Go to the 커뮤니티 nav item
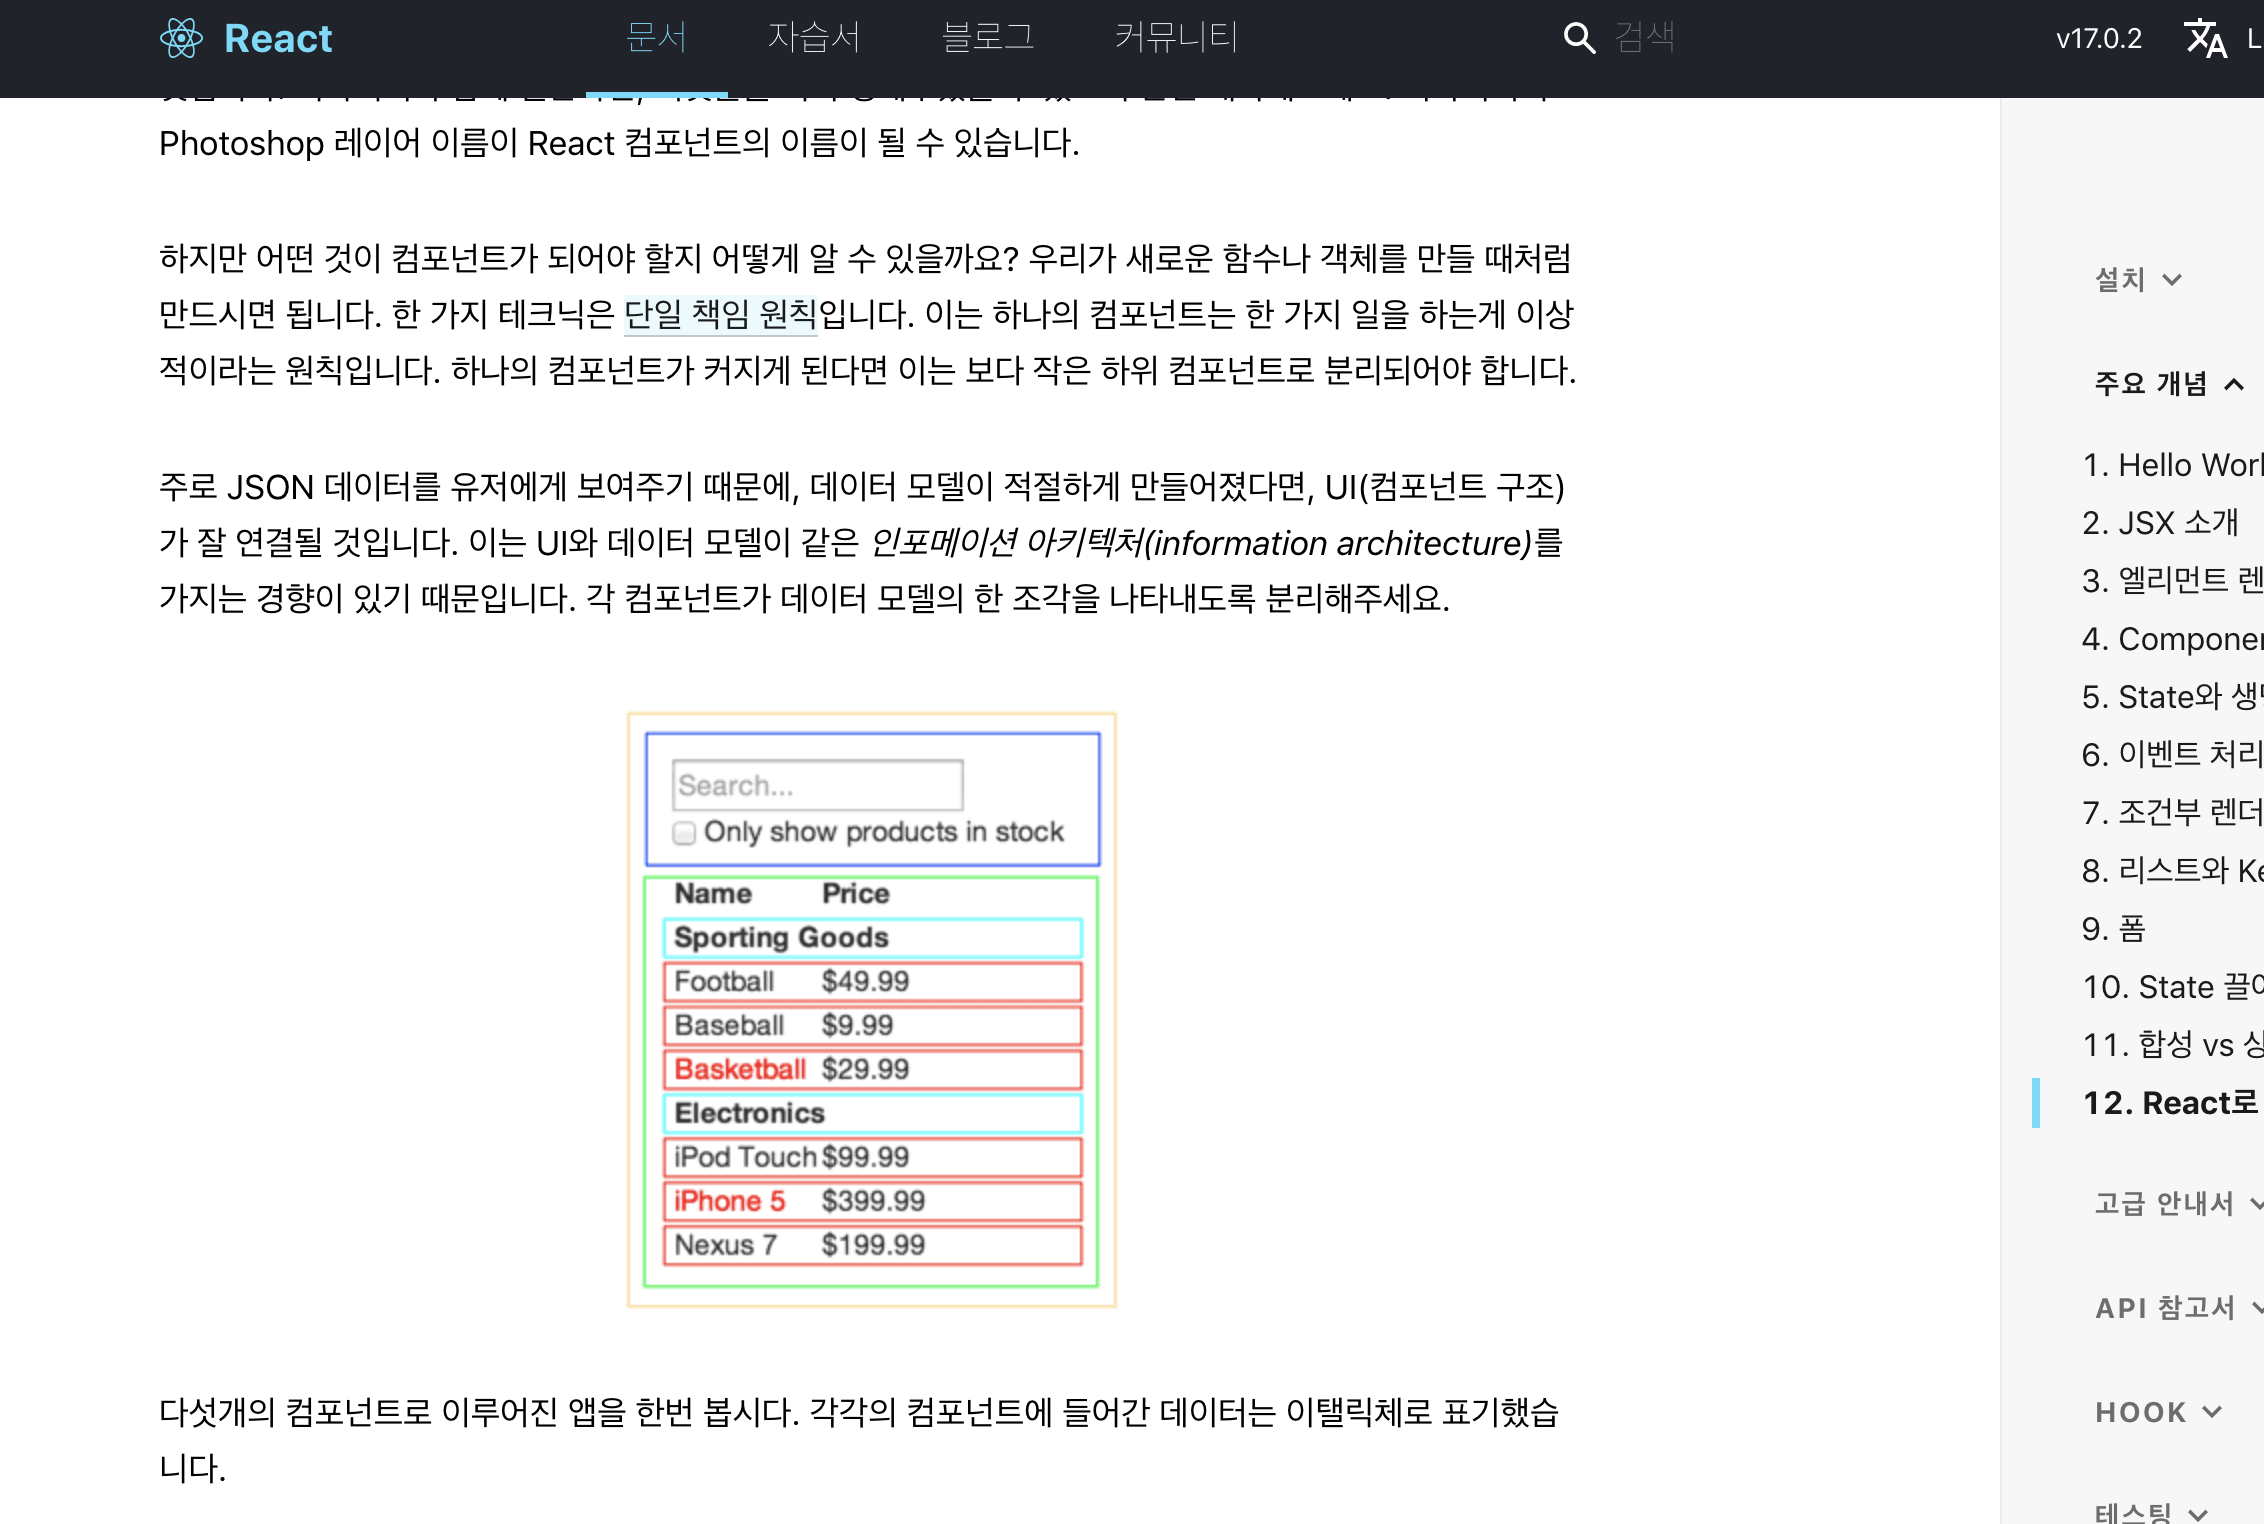Image resolution: width=2264 pixels, height=1524 pixels. [1176, 38]
